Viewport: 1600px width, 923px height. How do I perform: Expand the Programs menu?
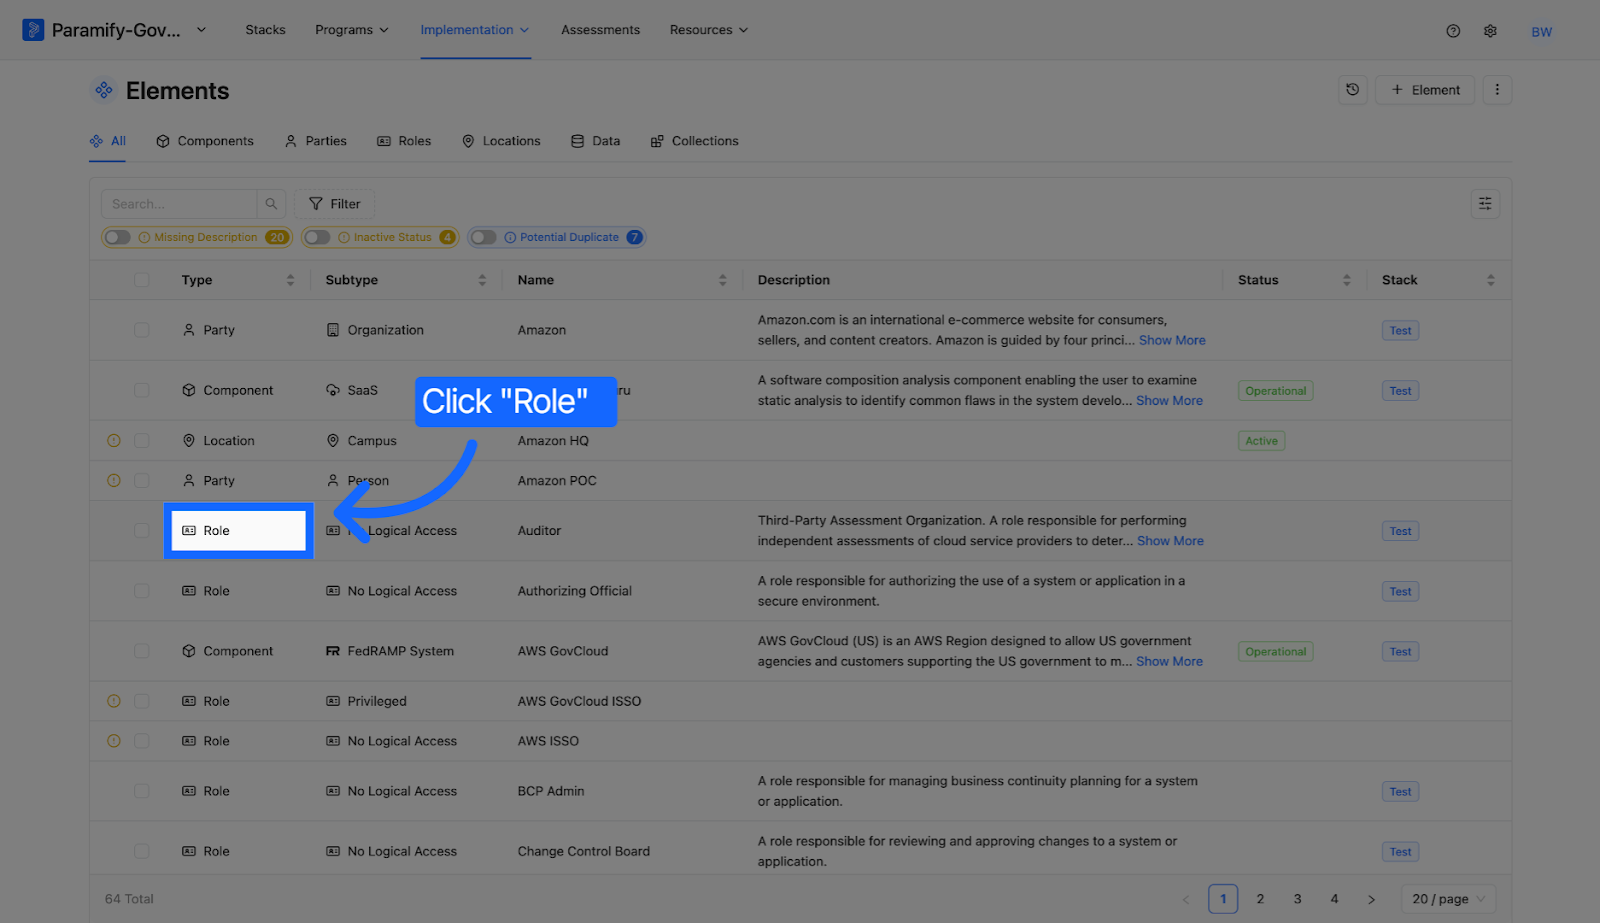(x=352, y=30)
